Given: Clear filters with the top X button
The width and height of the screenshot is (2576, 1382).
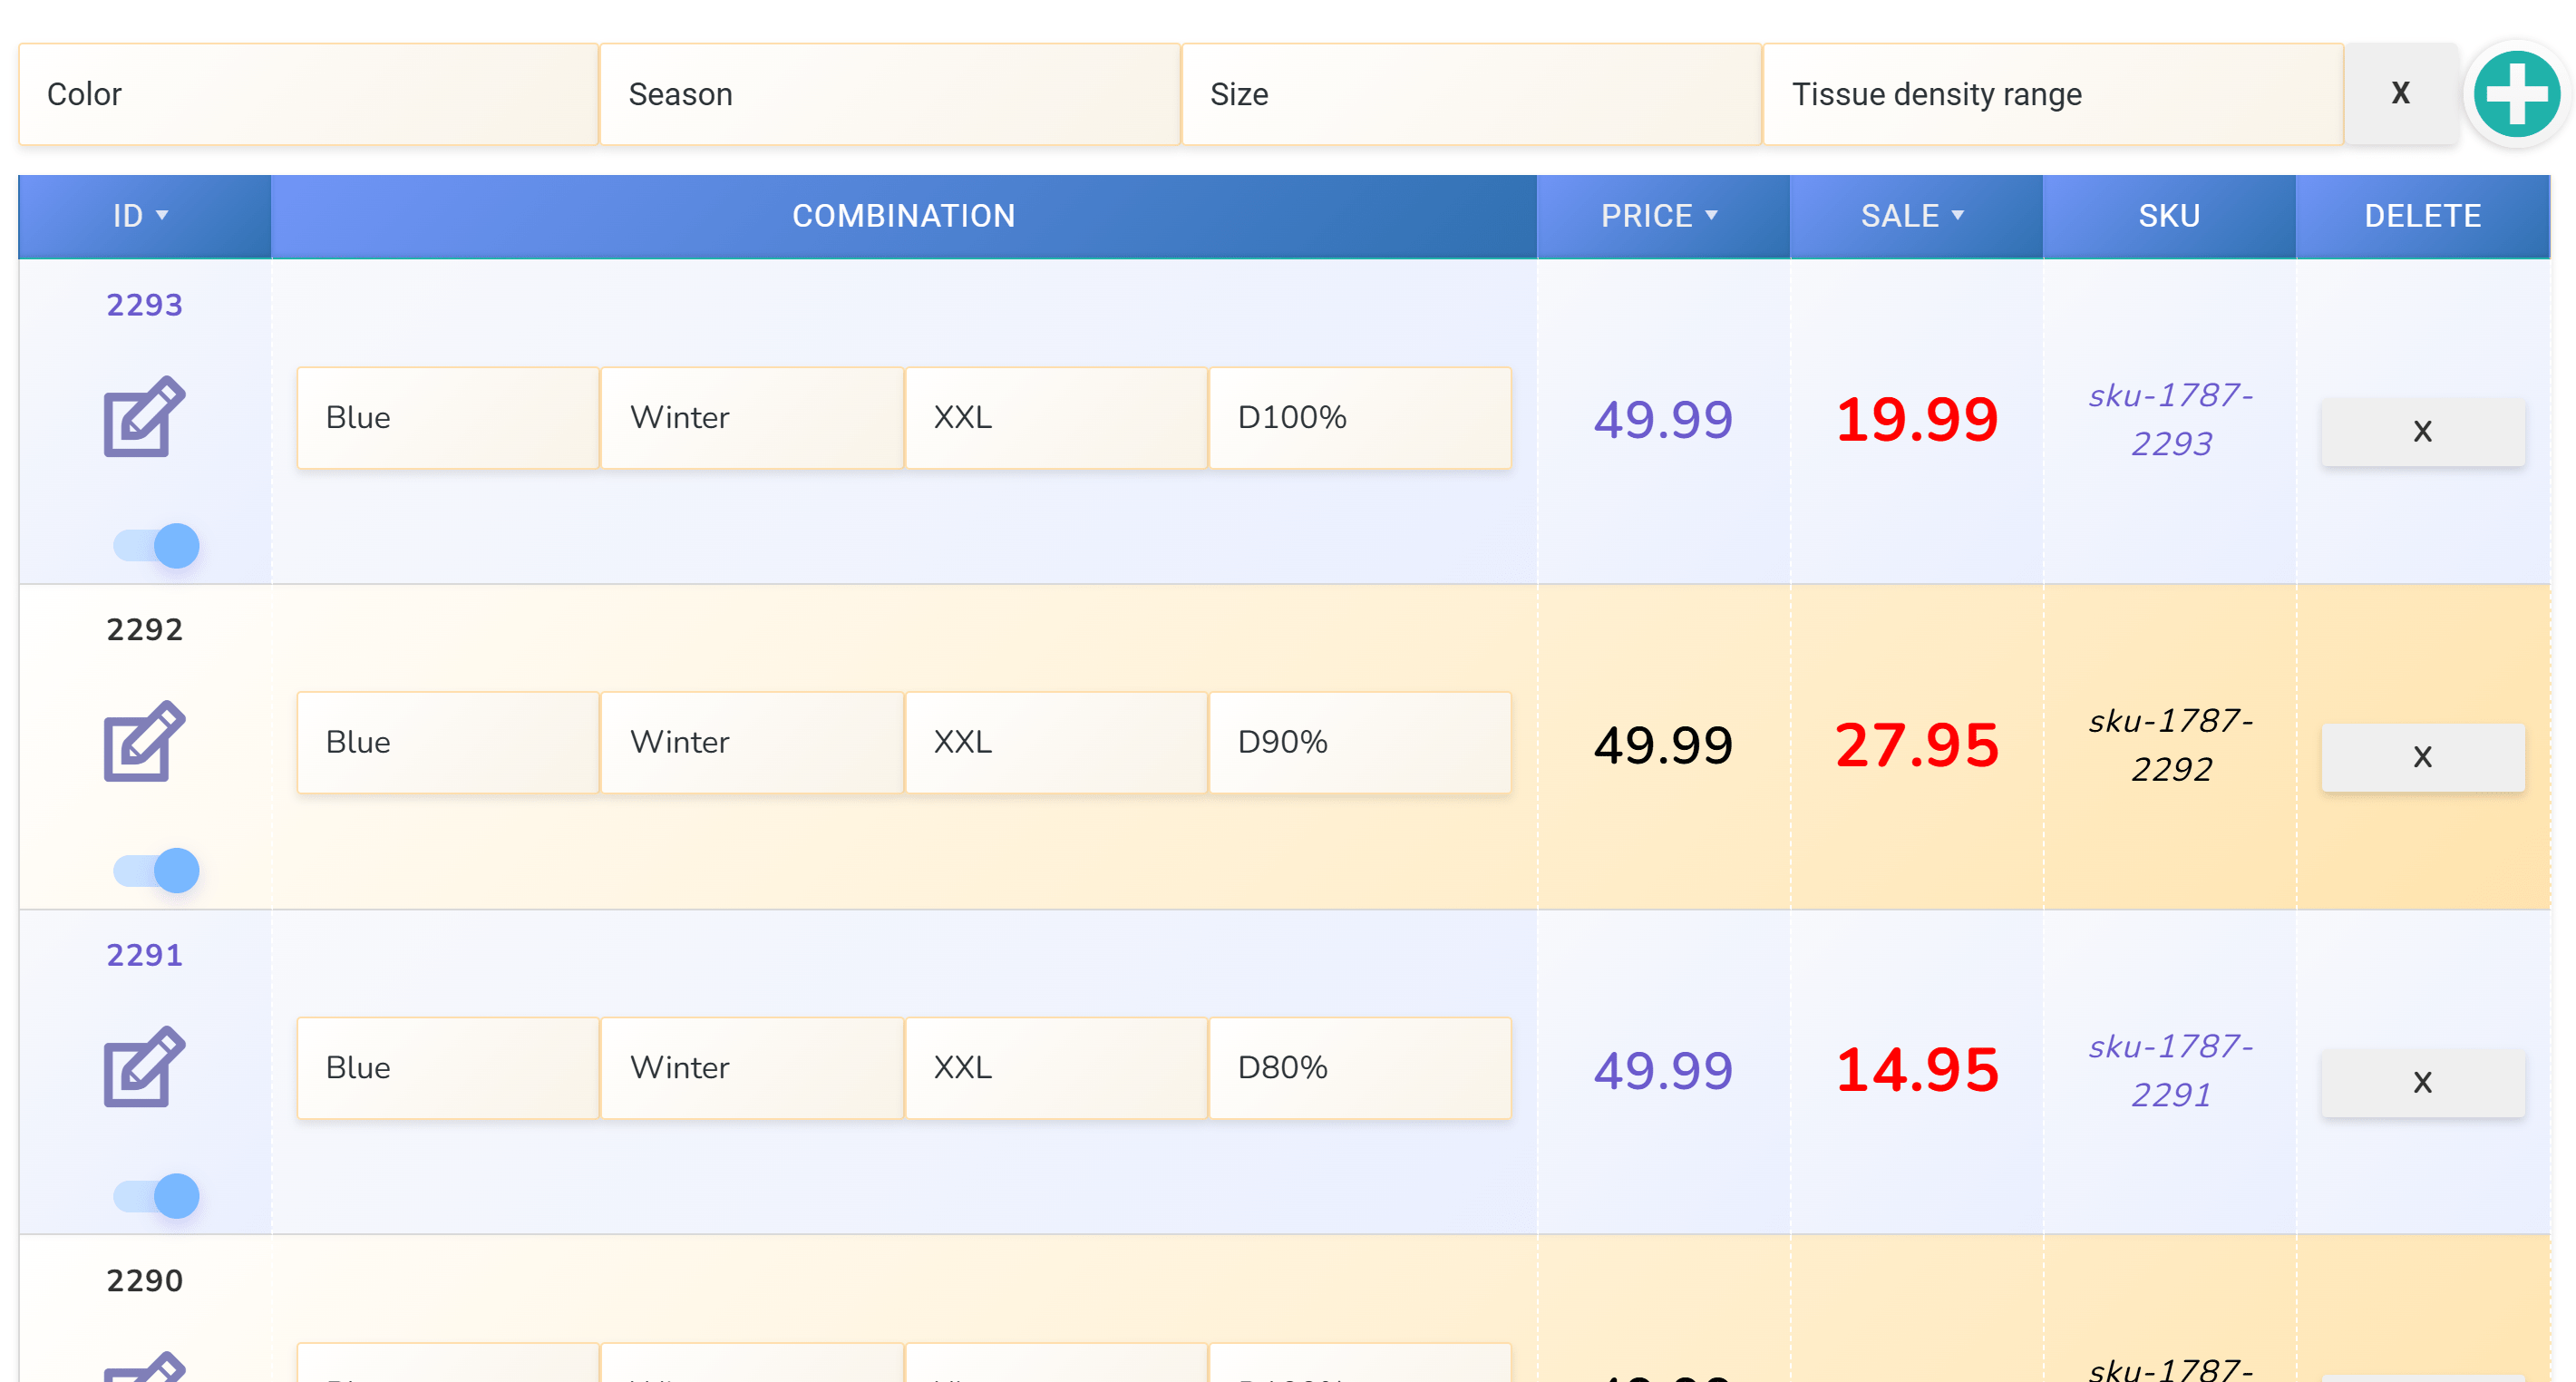Looking at the screenshot, I should coord(2400,94).
